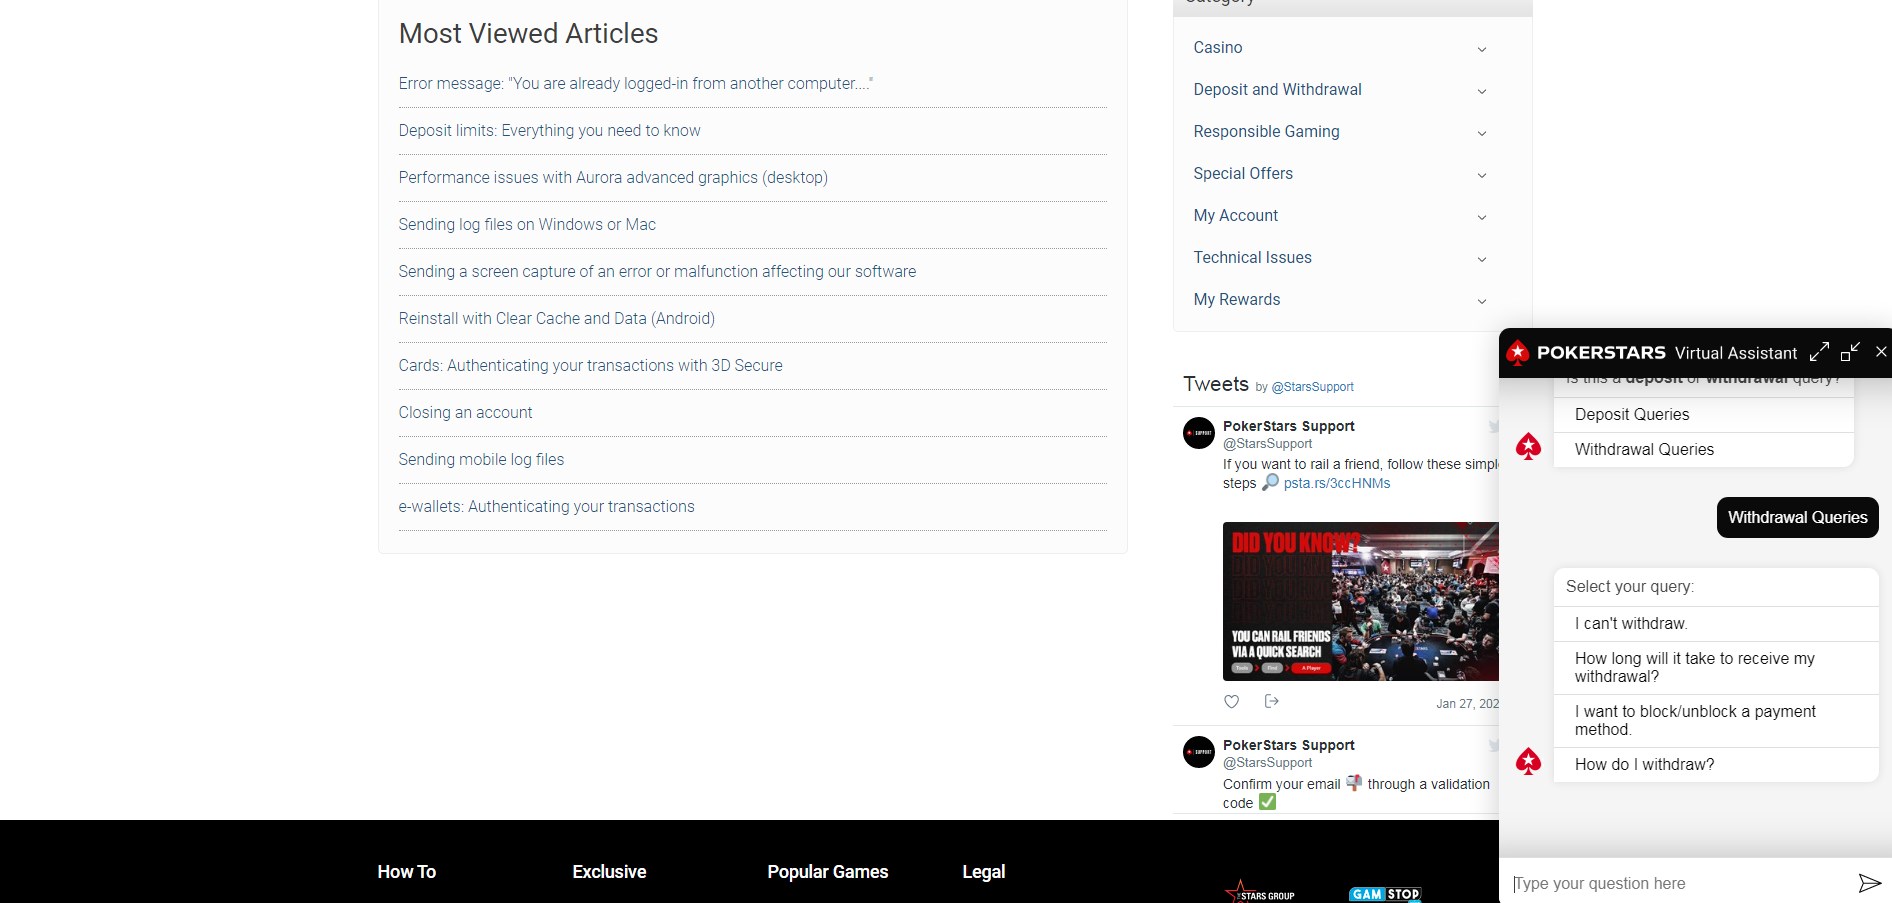This screenshot has width=1892, height=903.
Task: Choose Deposit Queries in chat
Action: pyautogui.click(x=1703, y=414)
